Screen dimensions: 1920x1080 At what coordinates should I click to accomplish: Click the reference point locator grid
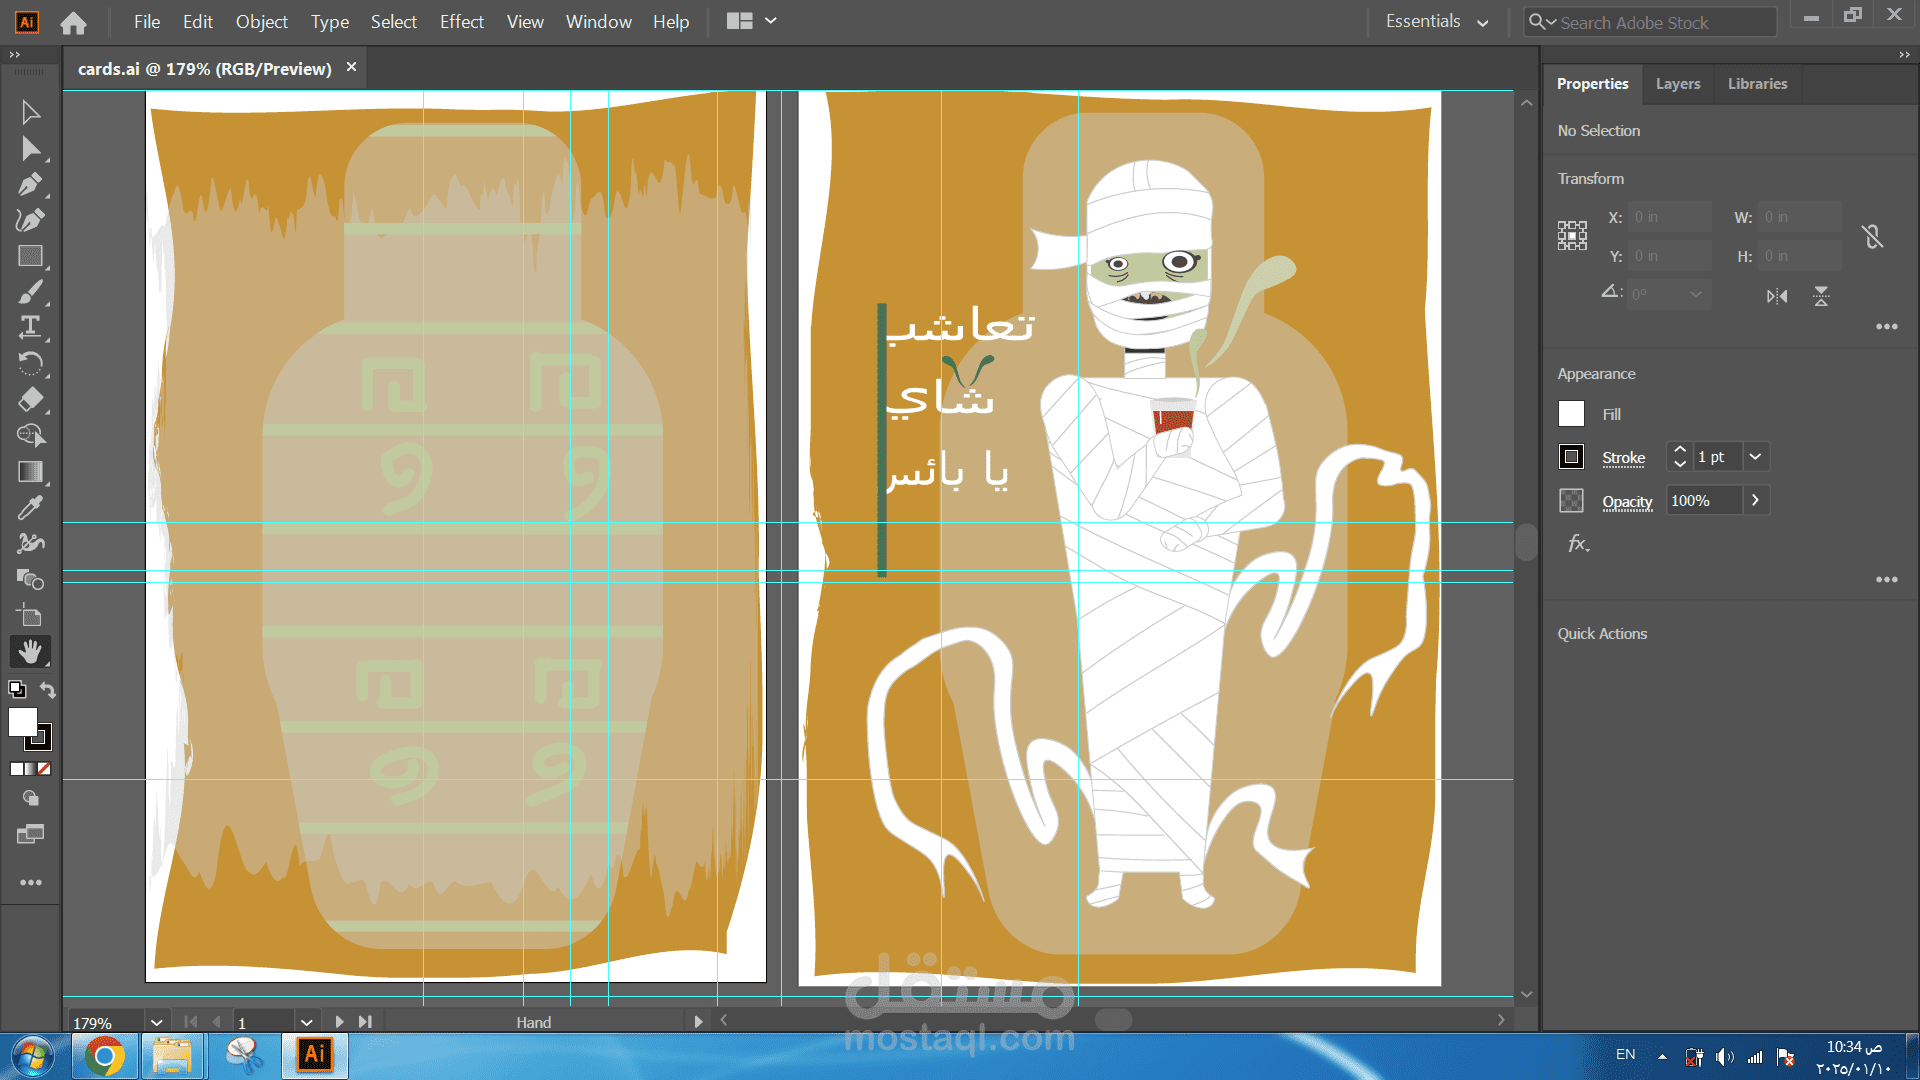click(x=1572, y=236)
